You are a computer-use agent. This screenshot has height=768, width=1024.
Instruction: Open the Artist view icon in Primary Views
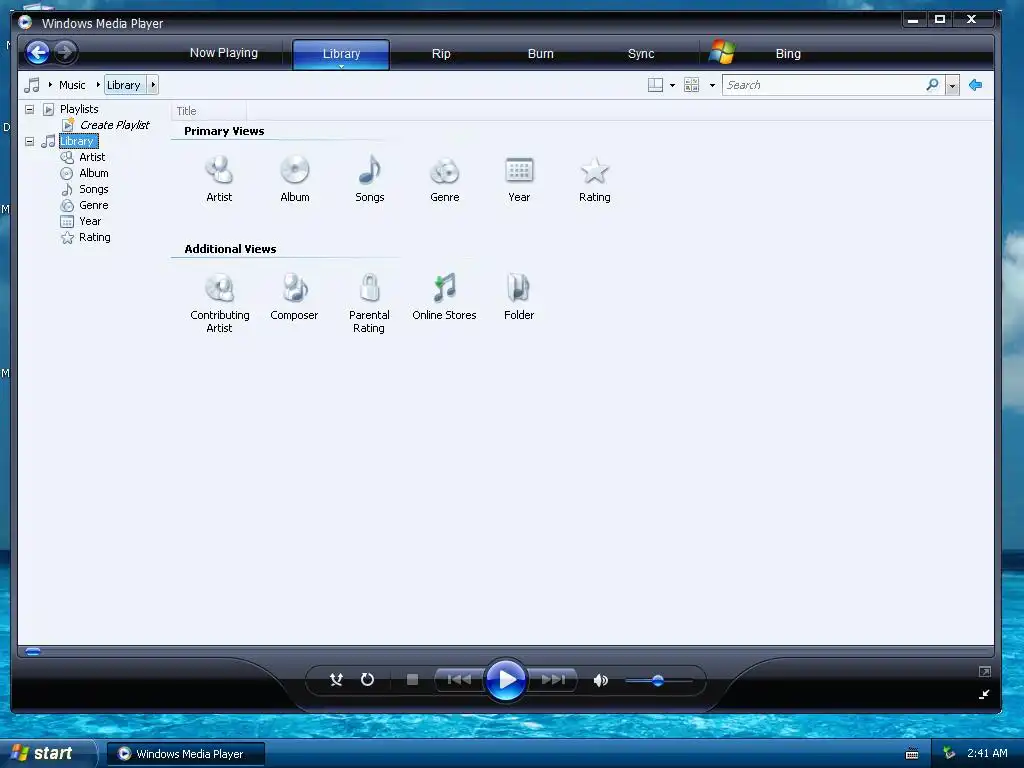pyautogui.click(x=219, y=170)
